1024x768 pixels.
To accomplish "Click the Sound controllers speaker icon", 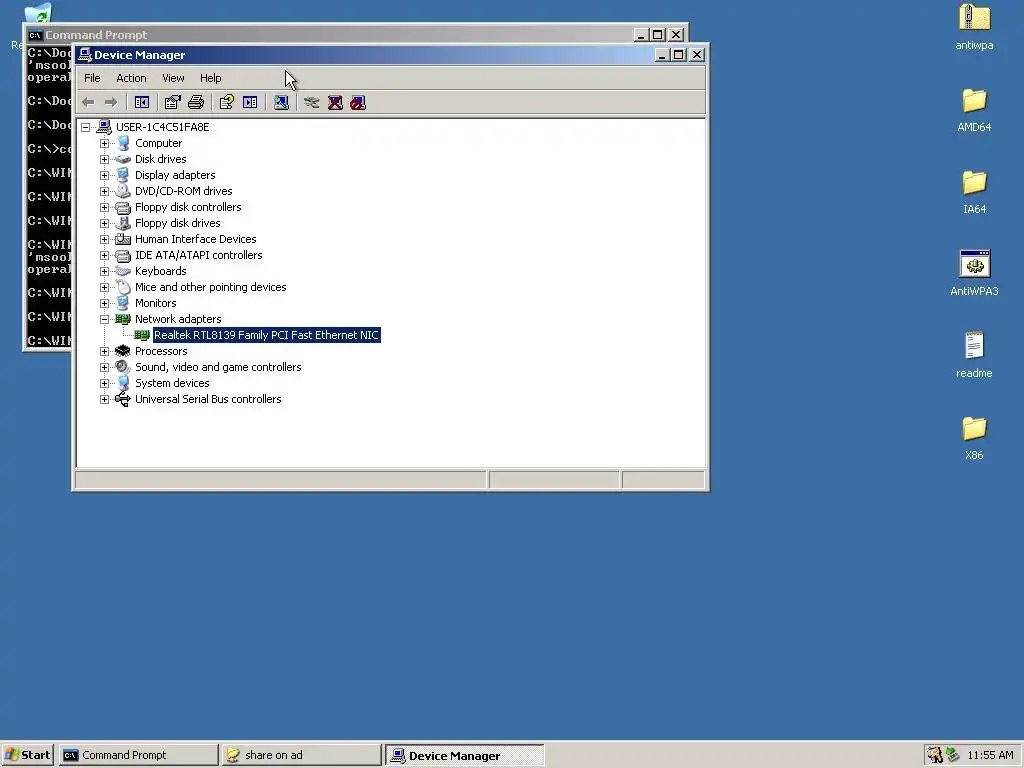I will tap(123, 367).
